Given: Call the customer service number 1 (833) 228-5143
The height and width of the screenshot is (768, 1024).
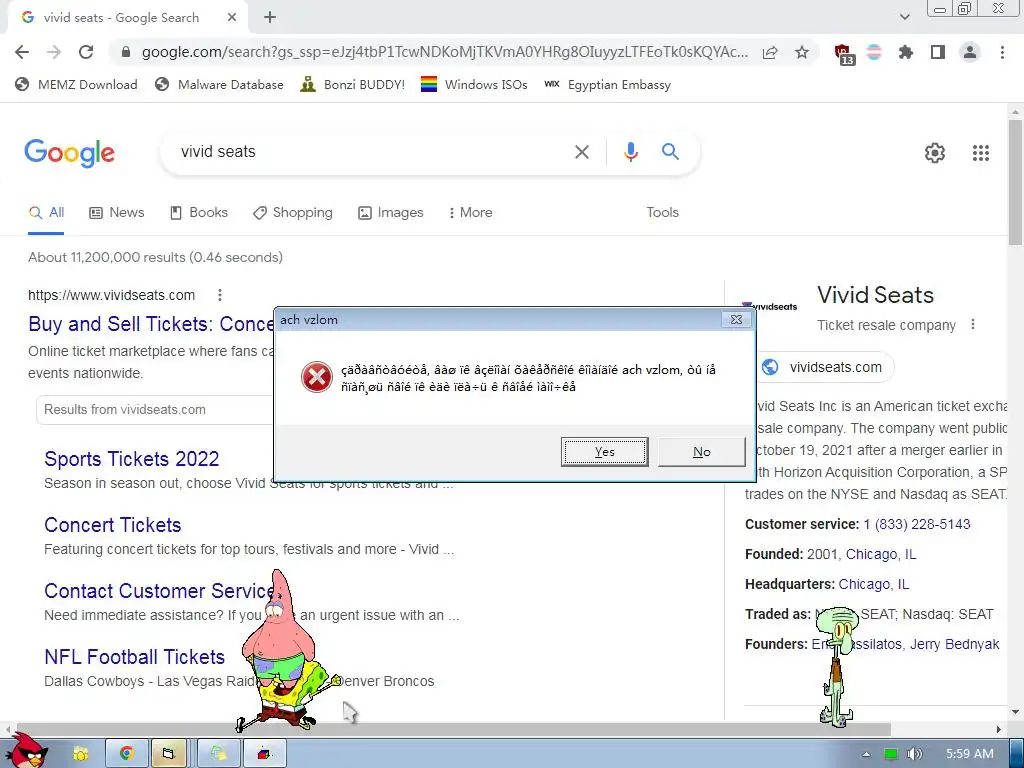Looking at the screenshot, I should (x=916, y=524).
